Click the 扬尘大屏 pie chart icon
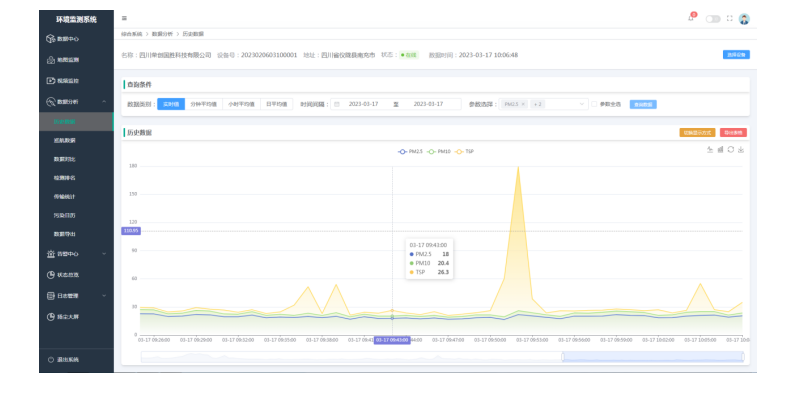The height and width of the screenshot is (394, 800). [x=51, y=316]
